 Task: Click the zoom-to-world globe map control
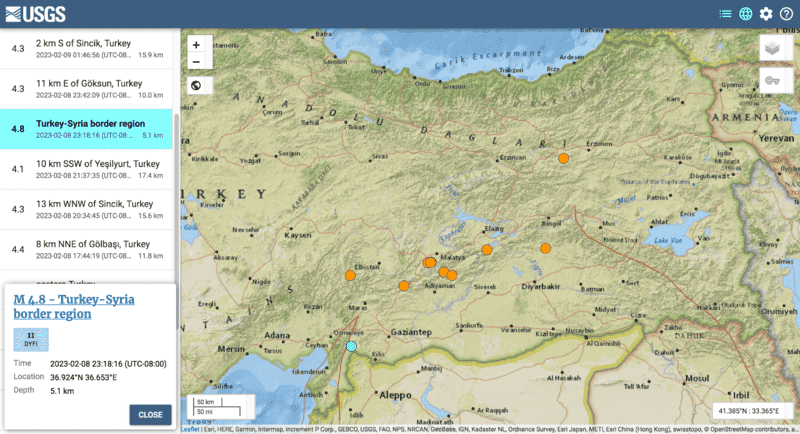196,85
